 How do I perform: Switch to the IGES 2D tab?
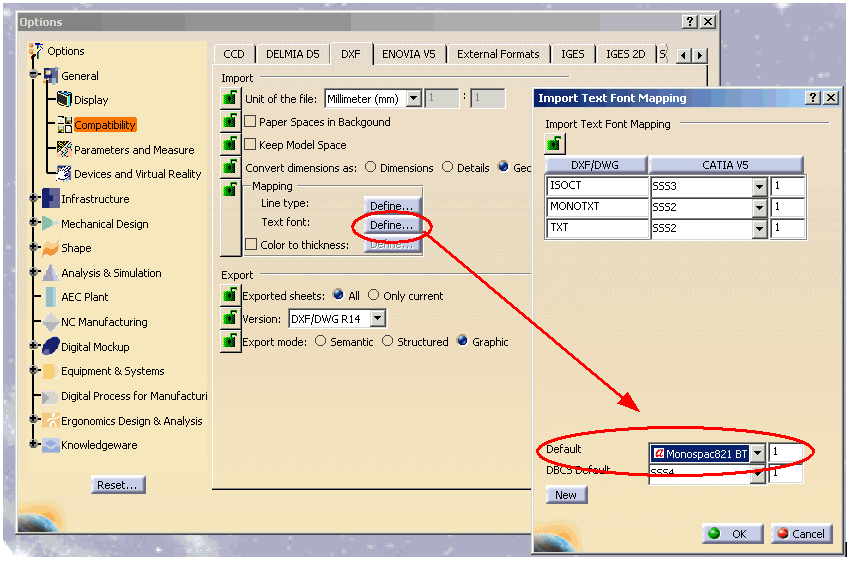click(x=626, y=54)
